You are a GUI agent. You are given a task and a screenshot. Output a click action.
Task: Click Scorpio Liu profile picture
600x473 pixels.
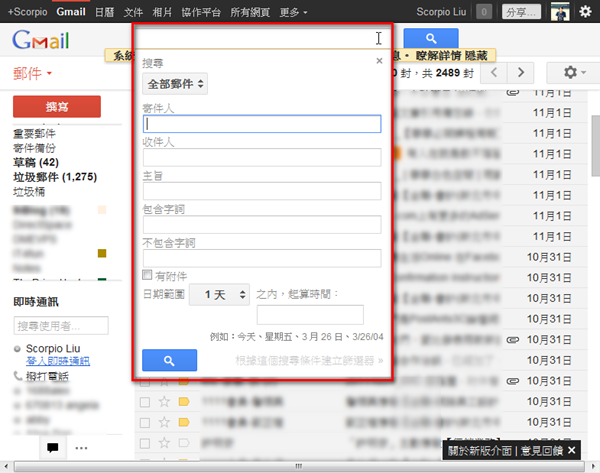(560, 11)
